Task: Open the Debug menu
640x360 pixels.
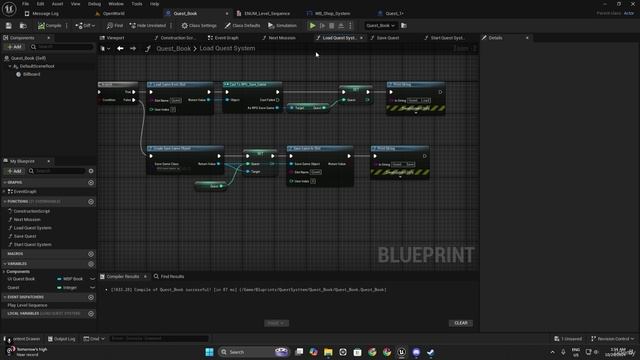Action: [x=94, y=4]
